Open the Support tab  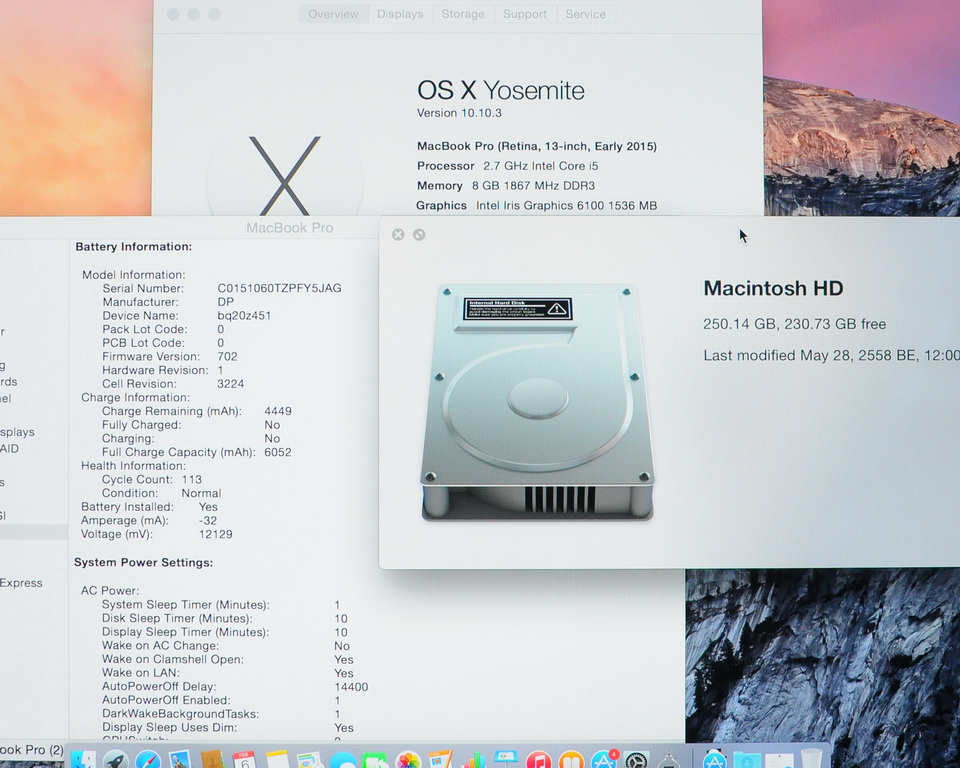click(525, 14)
